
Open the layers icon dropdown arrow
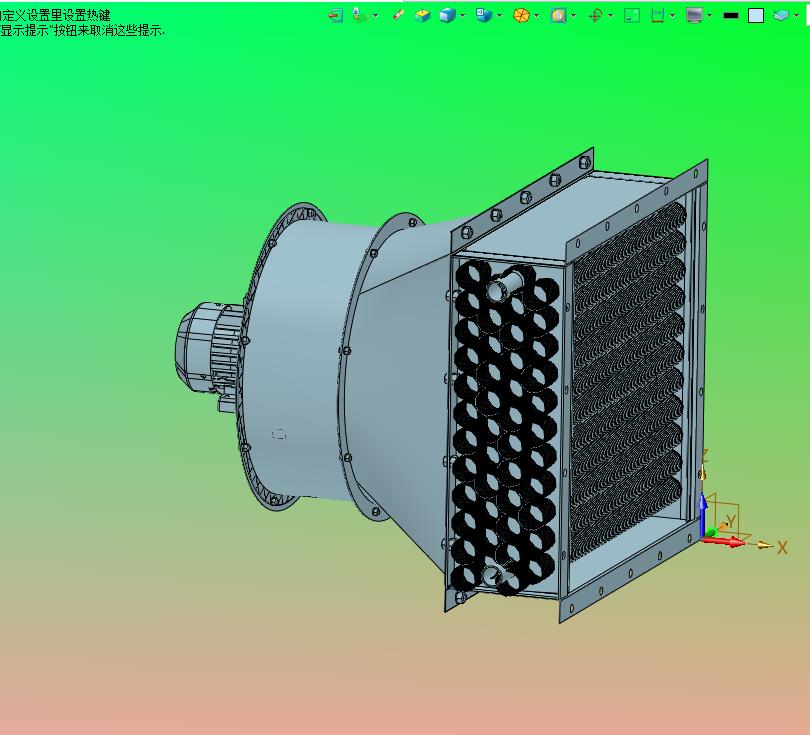(796, 16)
